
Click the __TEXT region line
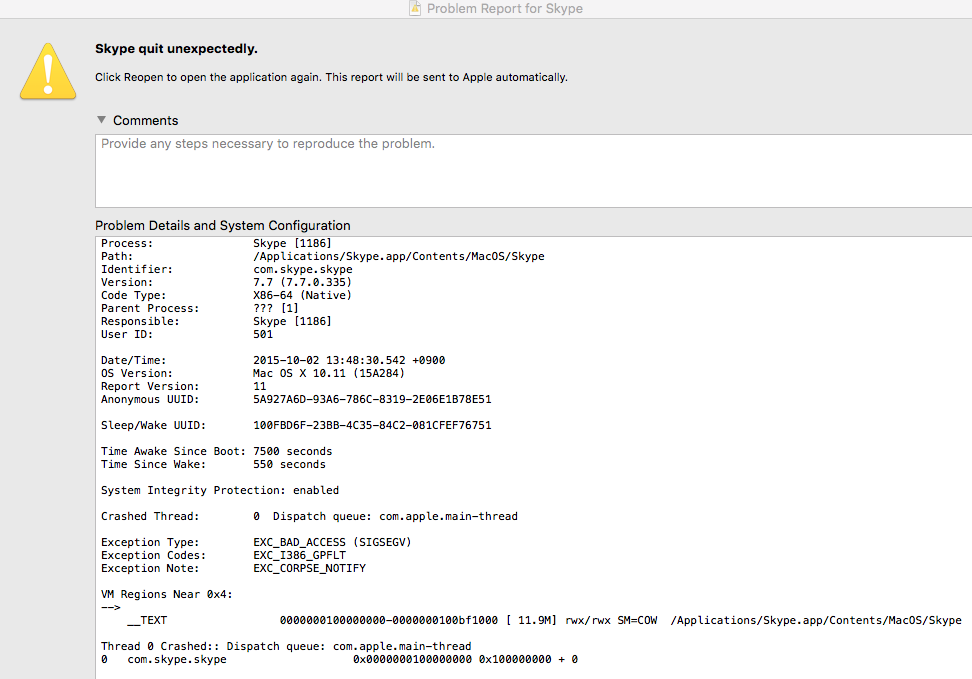544,621
